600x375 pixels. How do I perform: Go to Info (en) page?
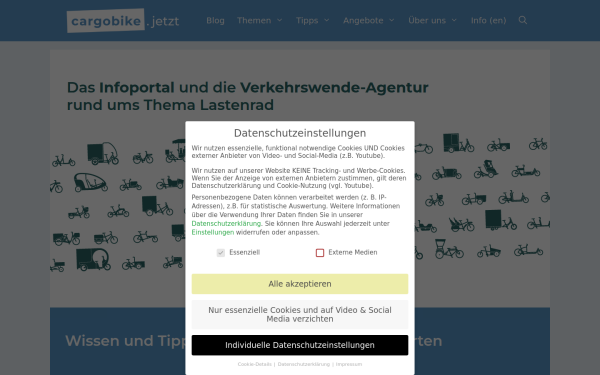click(488, 21)
